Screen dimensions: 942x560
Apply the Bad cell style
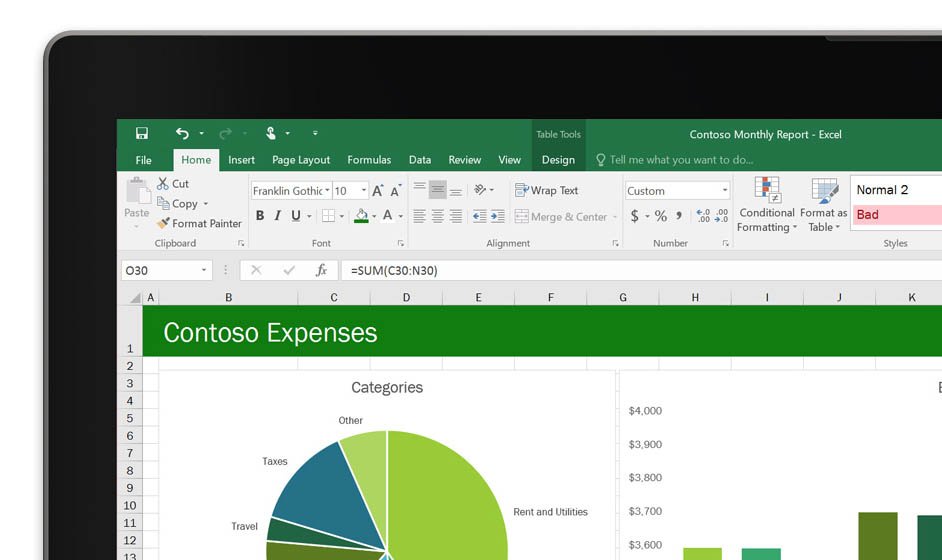point(896,215)
